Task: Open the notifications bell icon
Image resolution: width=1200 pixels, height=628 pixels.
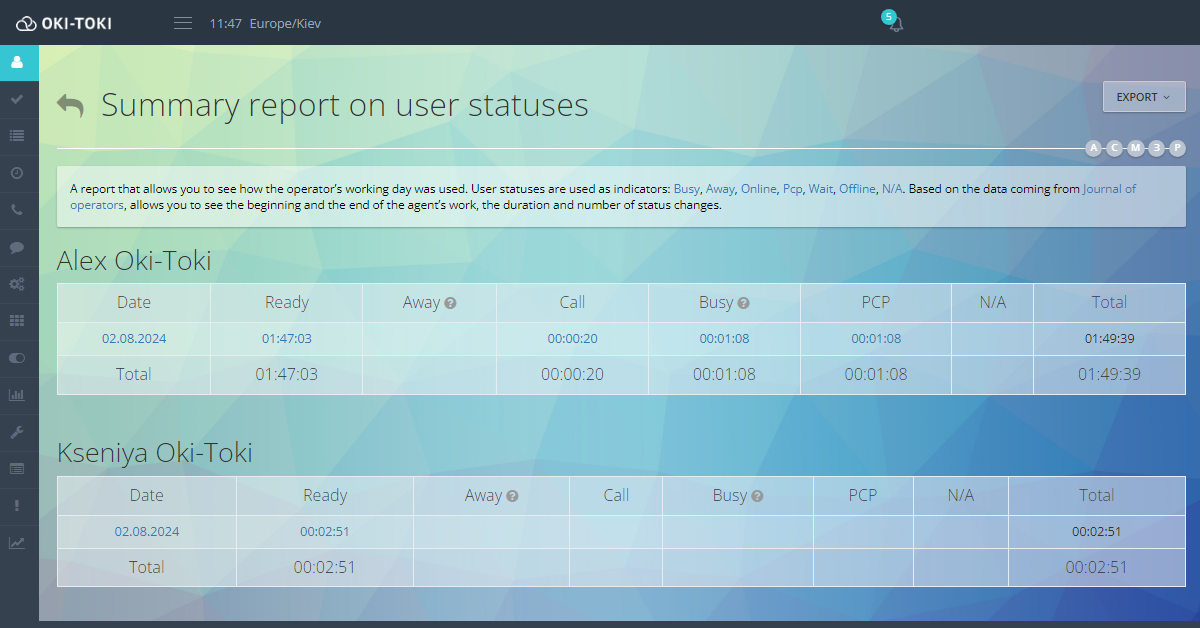Action: click(x=895, y=24)
